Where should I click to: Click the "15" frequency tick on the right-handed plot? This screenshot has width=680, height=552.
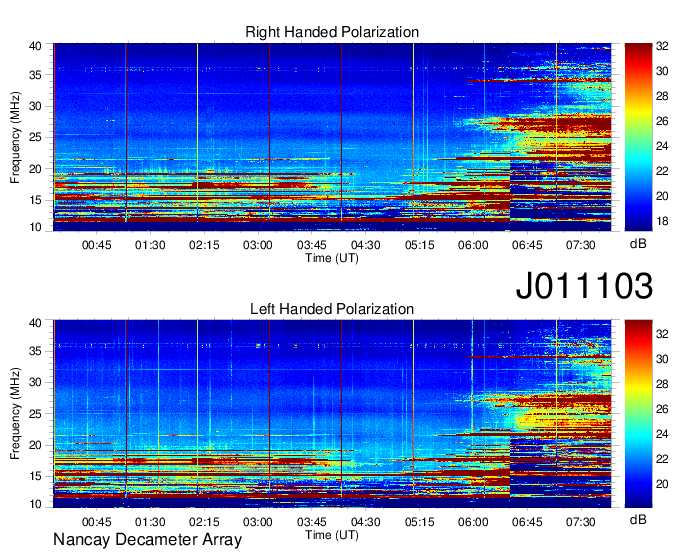(x=36, y=200)
